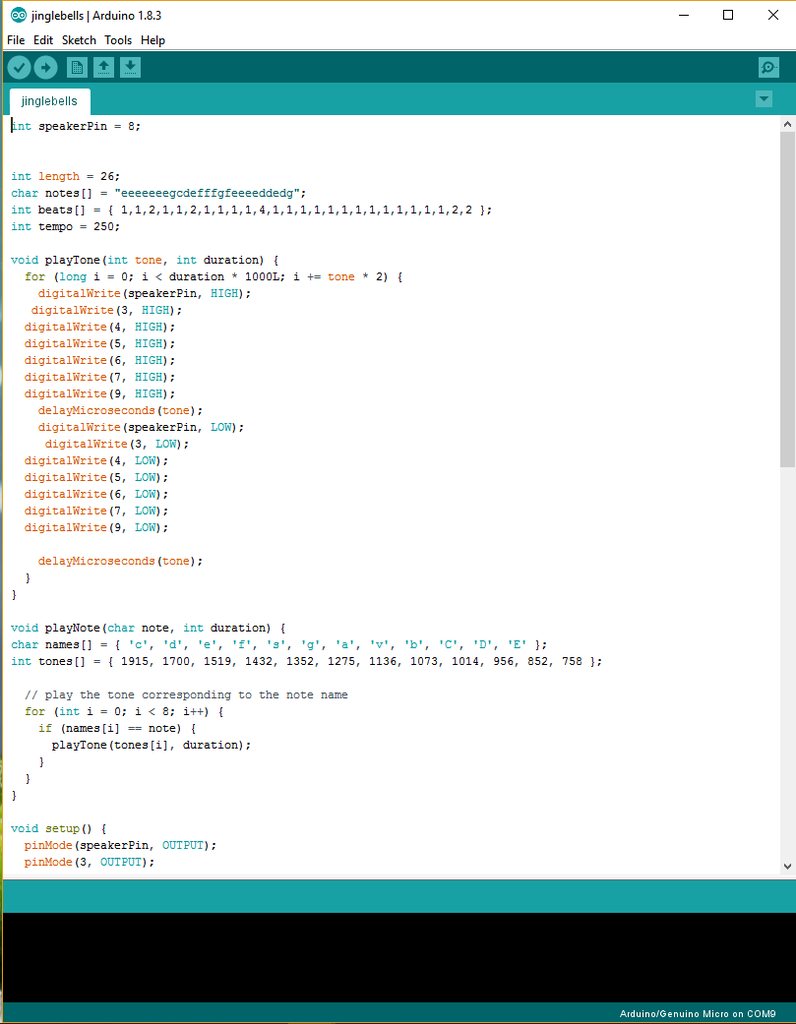Click the black console output area

pyautogui.click(x=398, y=957)
